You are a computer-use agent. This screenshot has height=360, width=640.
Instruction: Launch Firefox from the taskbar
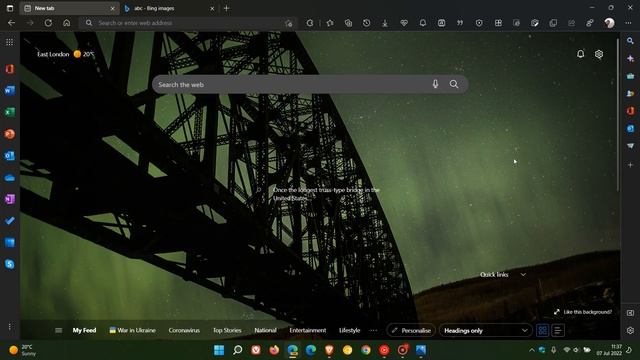click(274, 350)
